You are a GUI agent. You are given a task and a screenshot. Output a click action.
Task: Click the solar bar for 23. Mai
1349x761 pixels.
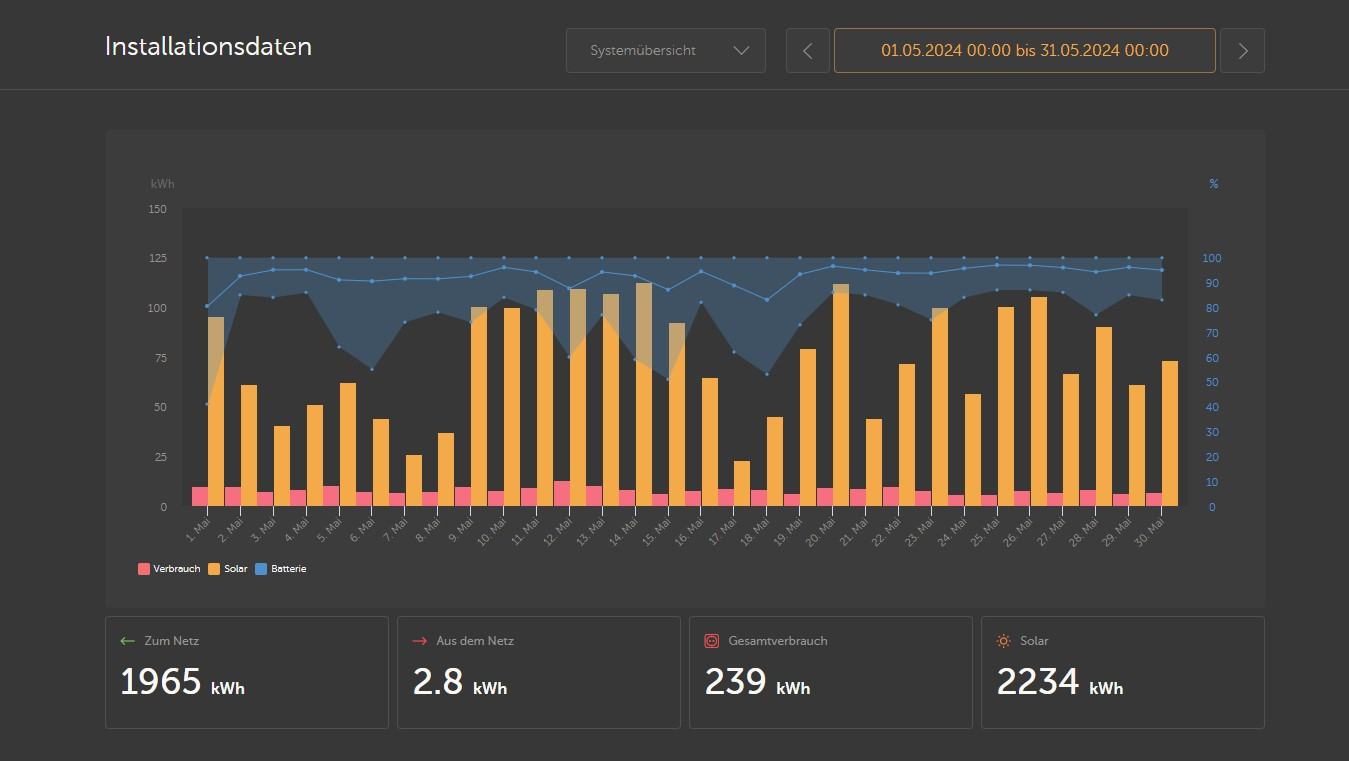(940, 407)
